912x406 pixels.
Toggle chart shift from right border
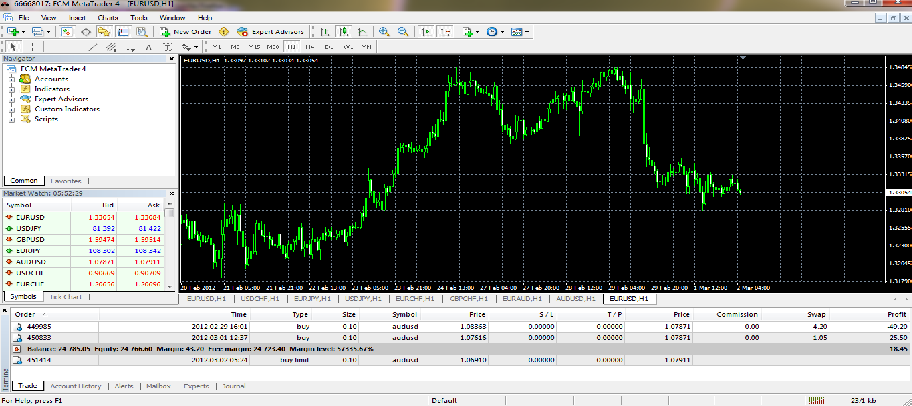446,31
